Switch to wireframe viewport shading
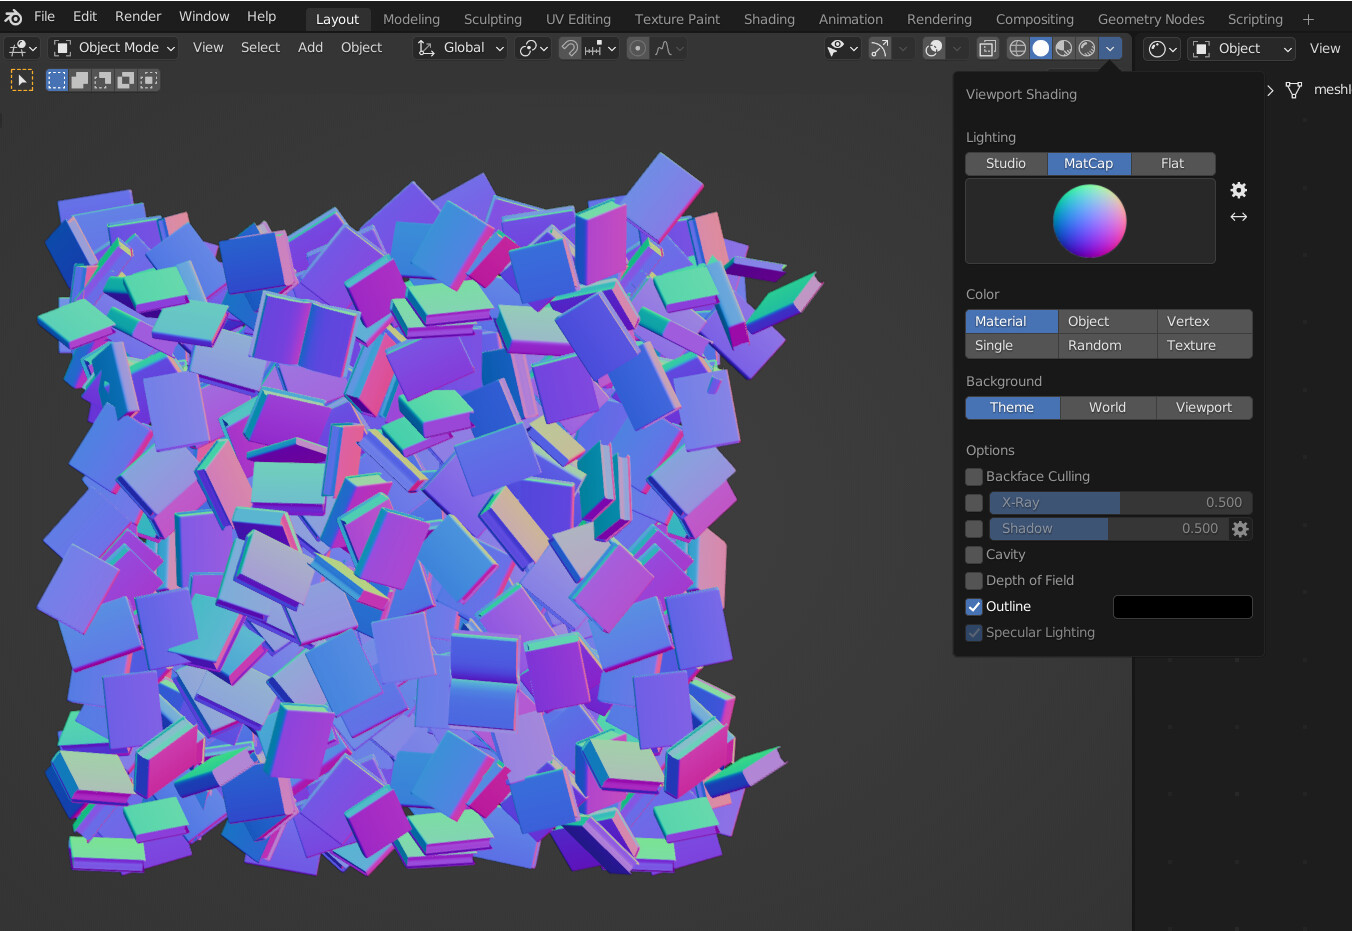The image size is (1352, 931). point(1017,48)
